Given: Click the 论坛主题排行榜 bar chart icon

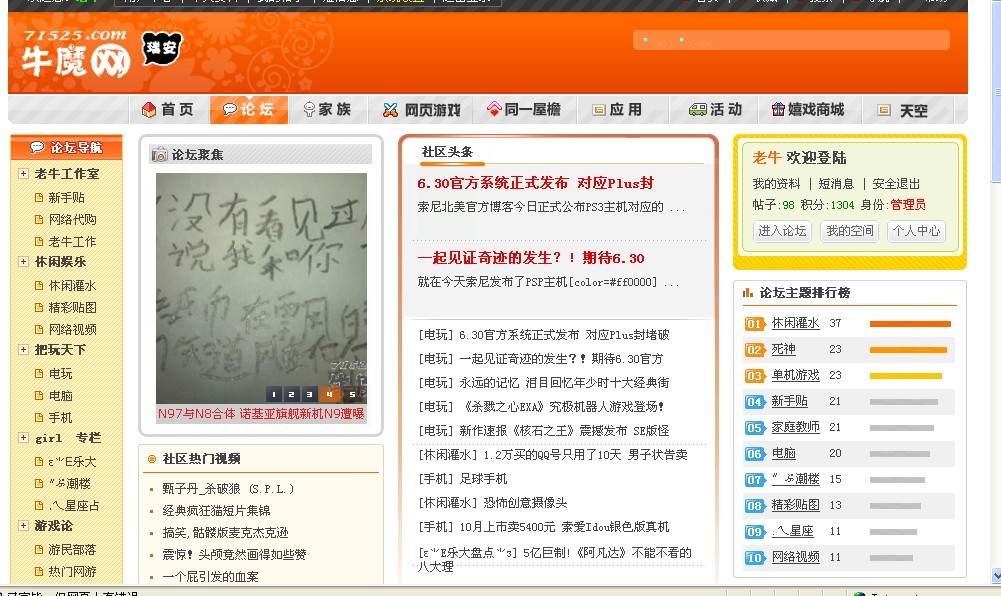Looking at the screenshot, I should click(748, 293).
